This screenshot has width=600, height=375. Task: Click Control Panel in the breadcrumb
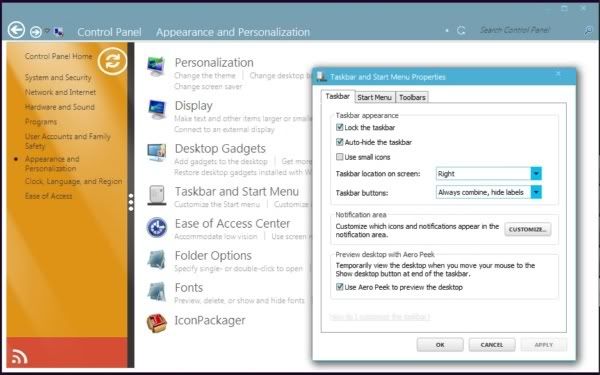[x=109, y=32]
